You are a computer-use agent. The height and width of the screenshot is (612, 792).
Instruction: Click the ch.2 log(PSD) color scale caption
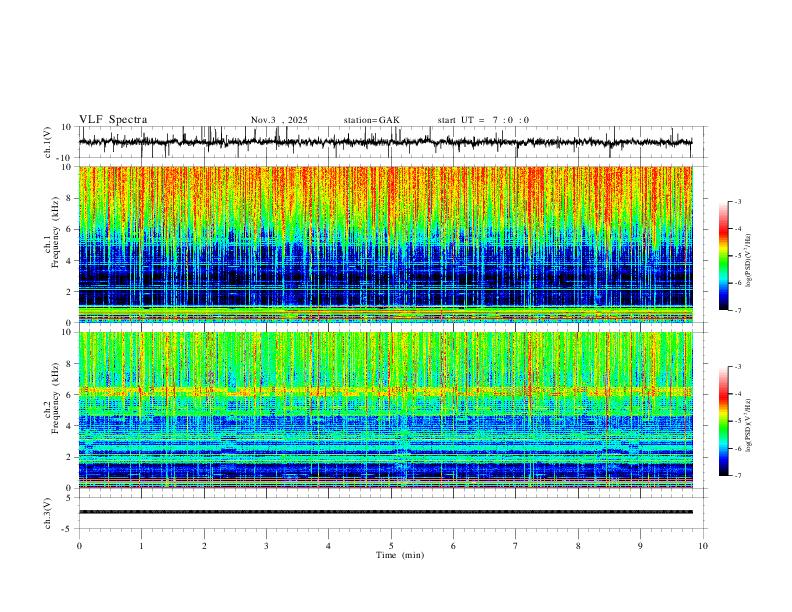click(749, 426)
